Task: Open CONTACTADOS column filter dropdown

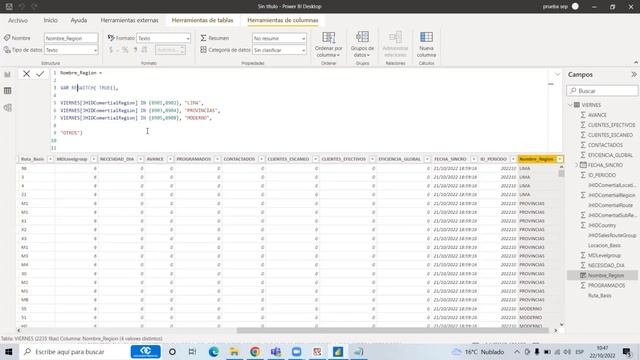Action: 261,159
